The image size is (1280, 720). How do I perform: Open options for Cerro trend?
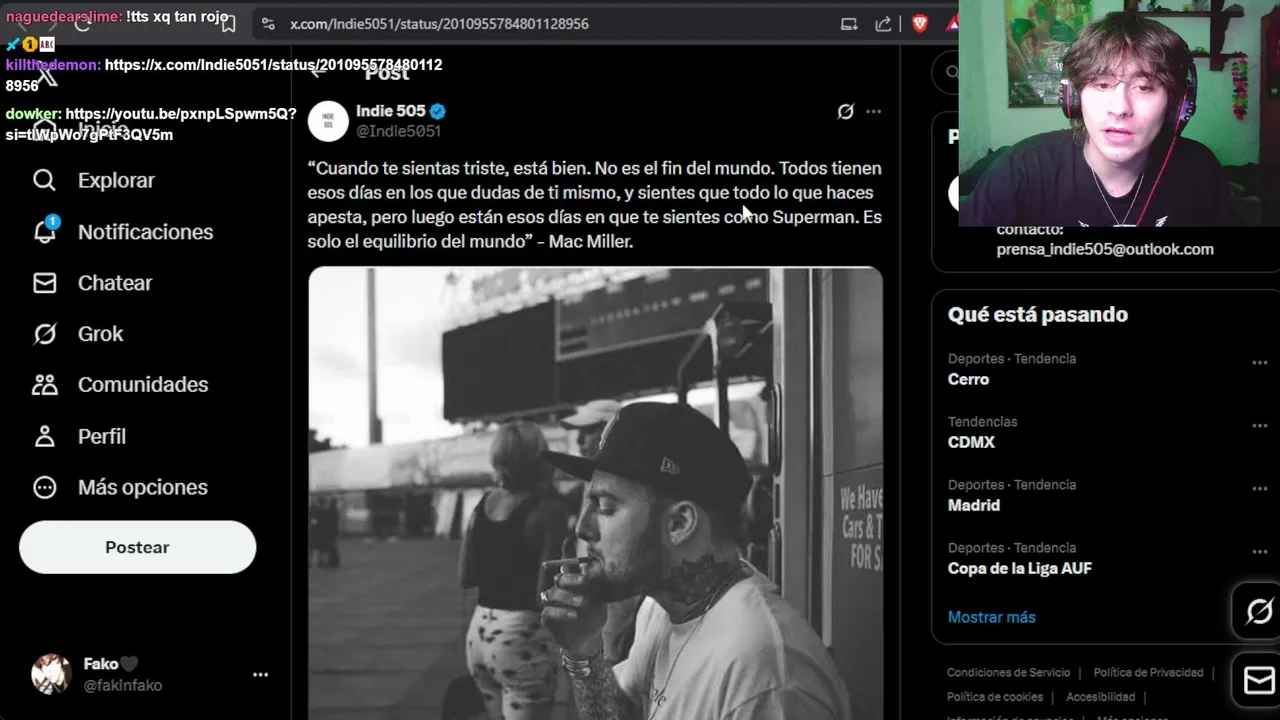point(1259,362)
